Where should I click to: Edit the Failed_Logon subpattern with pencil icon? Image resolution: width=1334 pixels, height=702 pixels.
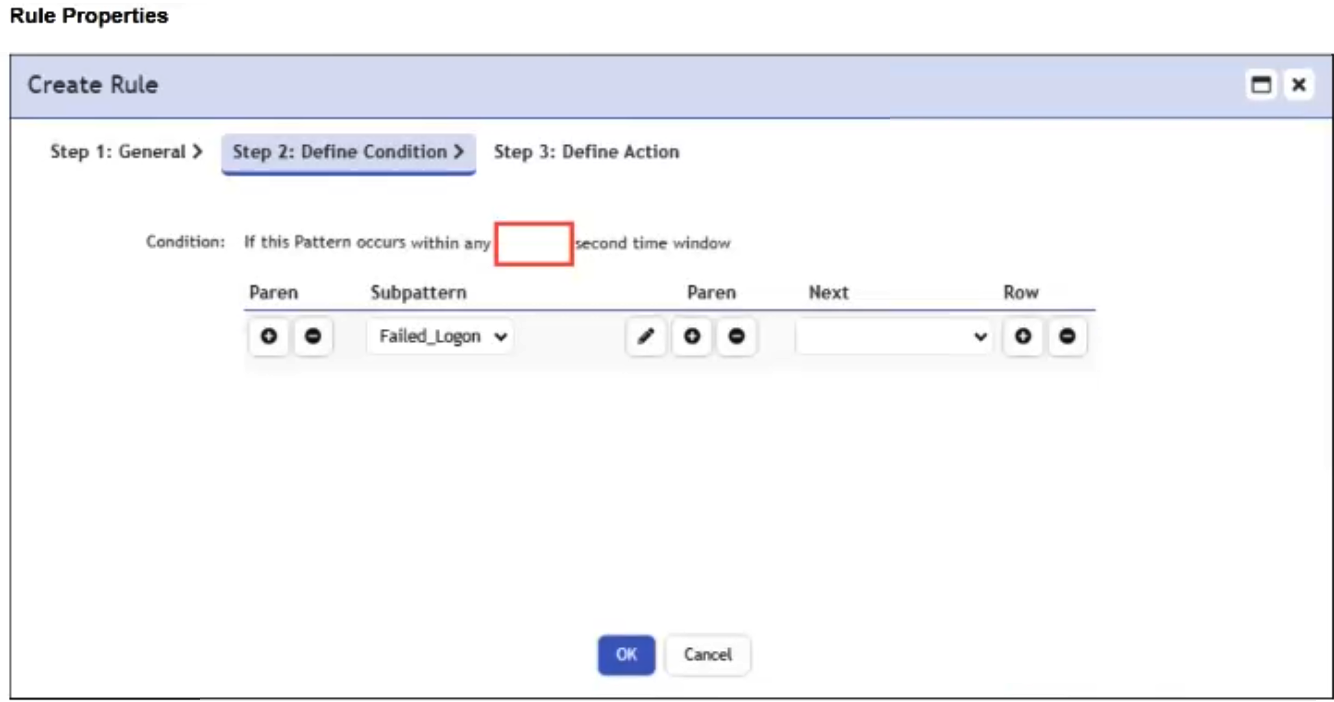coord(646,337)
